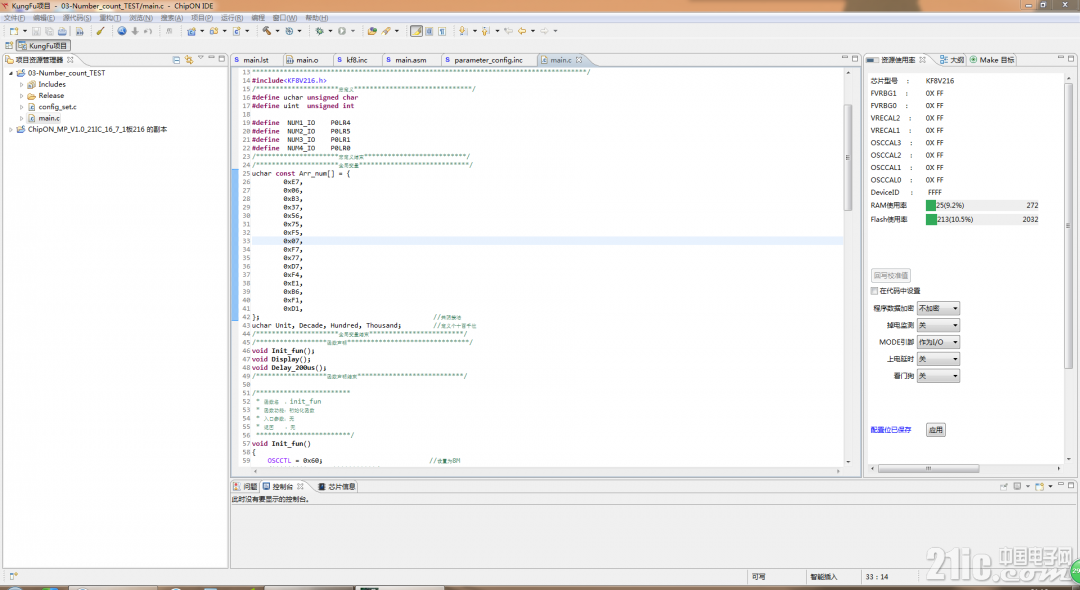This screenshot has height=590, width=1080.
Task: Open the 掉电监测 dropdown
Action: point(938,325)
